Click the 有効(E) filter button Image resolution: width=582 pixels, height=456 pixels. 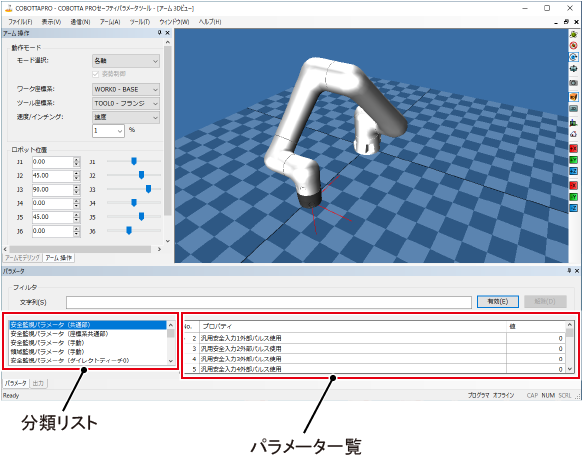coord(497,301)
